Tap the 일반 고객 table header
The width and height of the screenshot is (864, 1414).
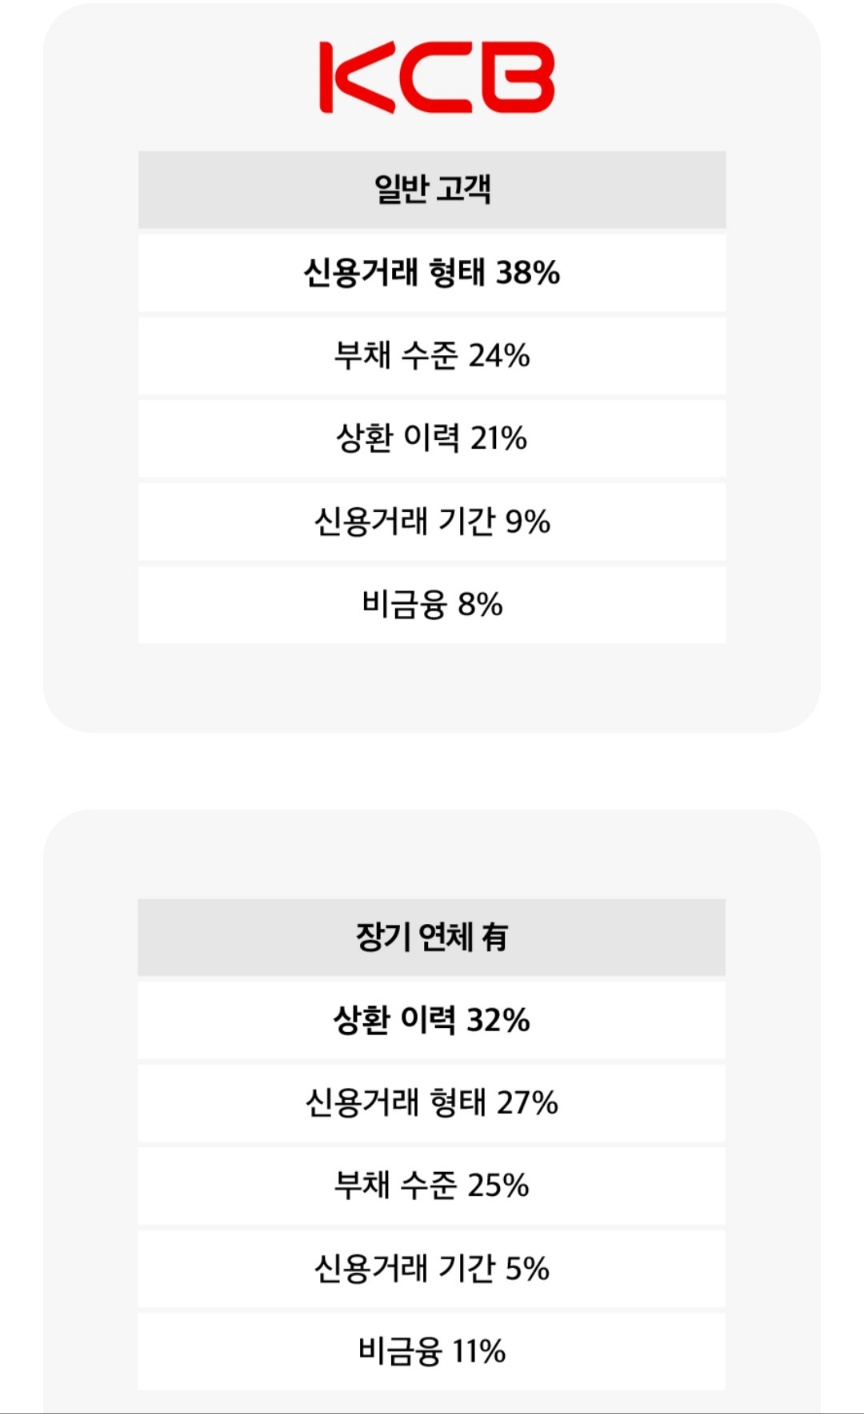[x=432, y=189]
